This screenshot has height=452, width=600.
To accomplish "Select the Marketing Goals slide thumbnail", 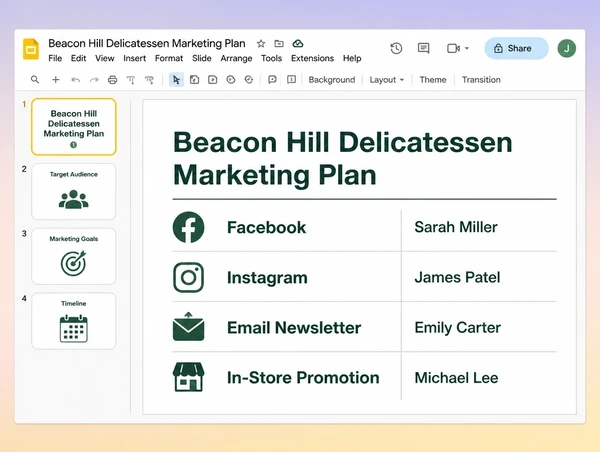I will coord(74,256).
